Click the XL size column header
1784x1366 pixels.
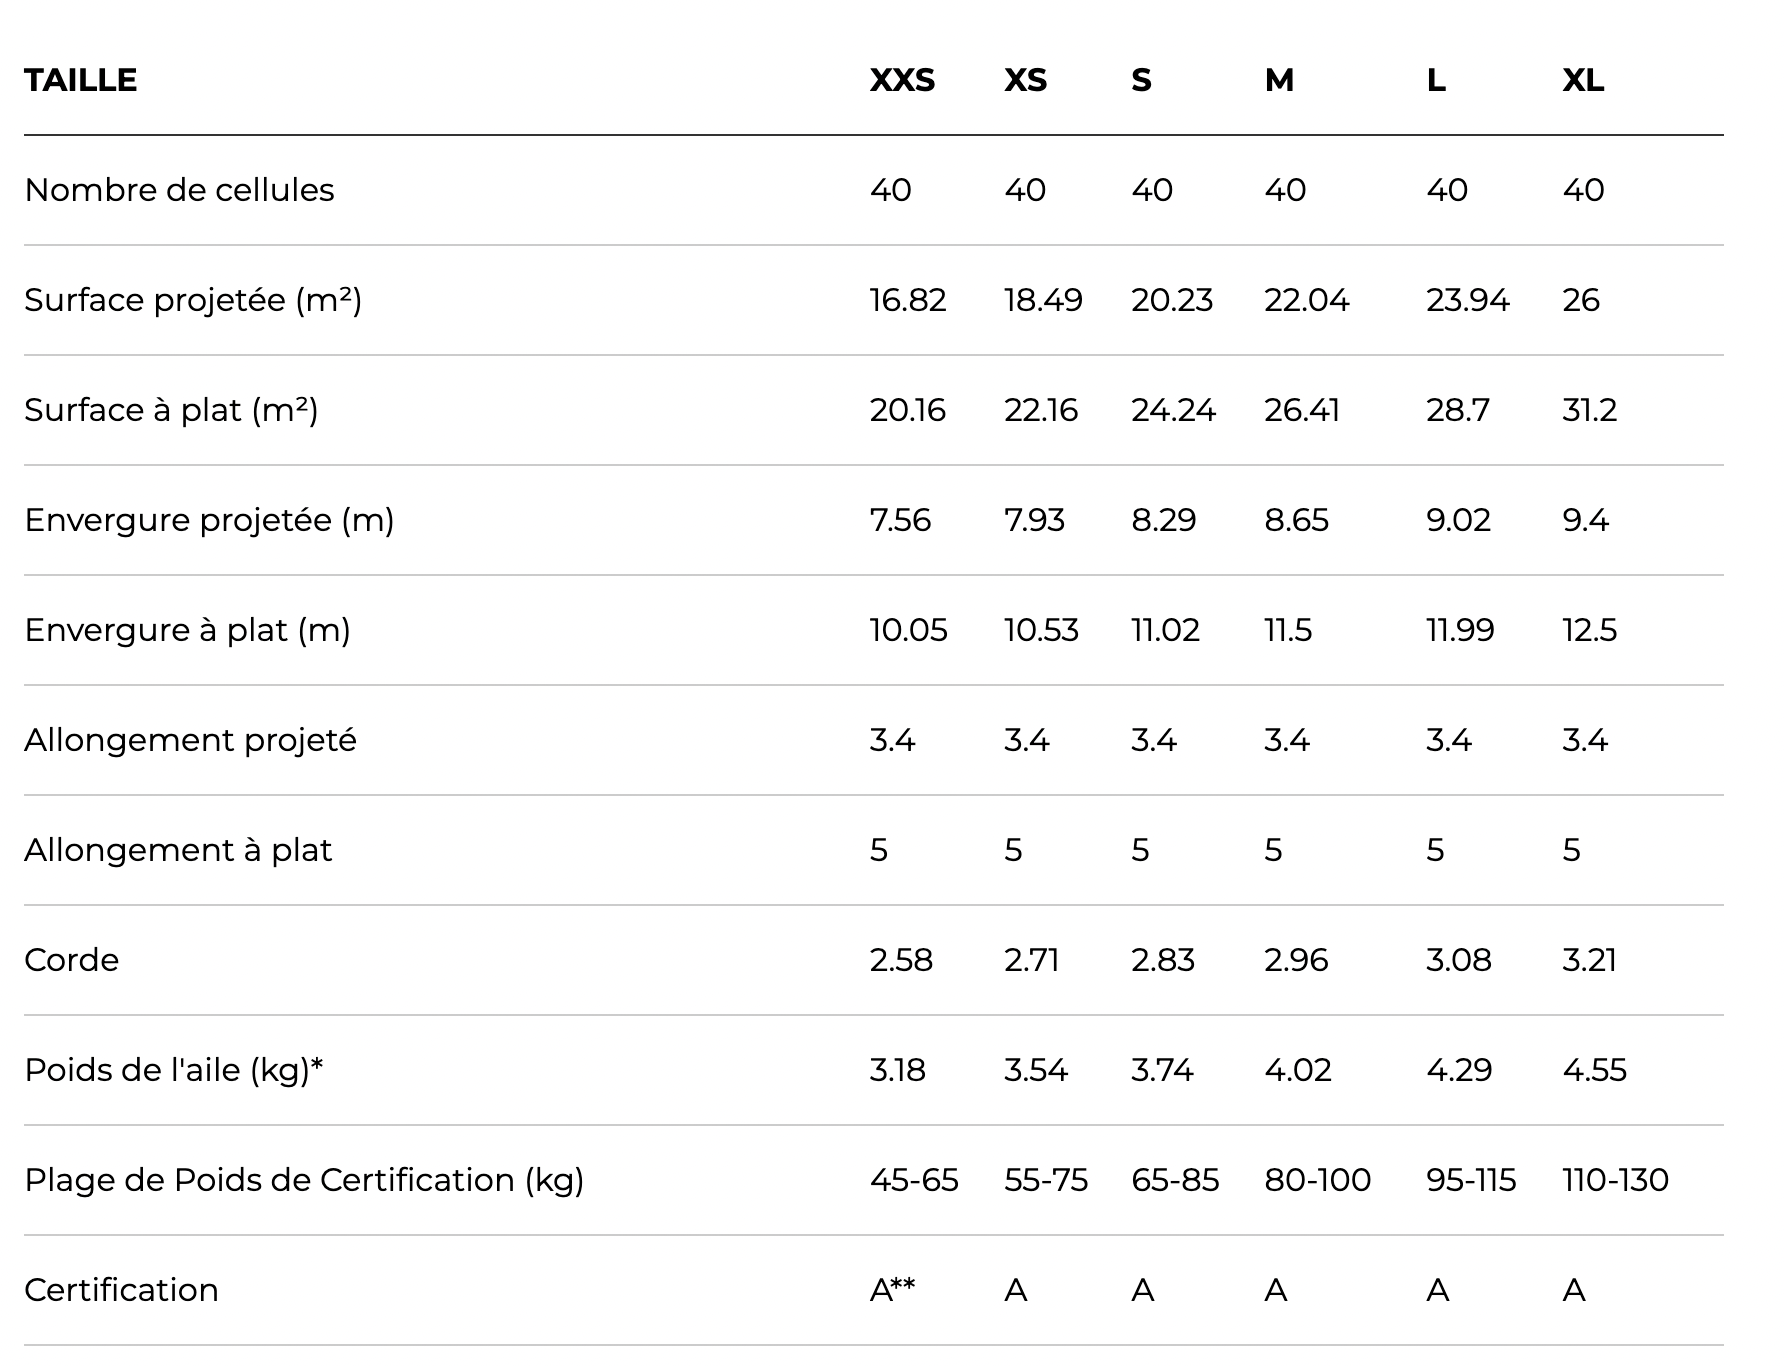coord(1583,80)
